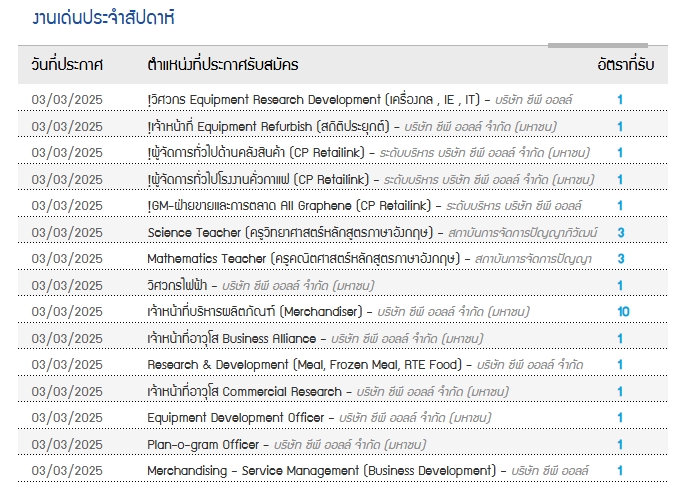
Task: Select the วิศวกรไฟฟ้า job listing
Action: (x=181, y=285)
